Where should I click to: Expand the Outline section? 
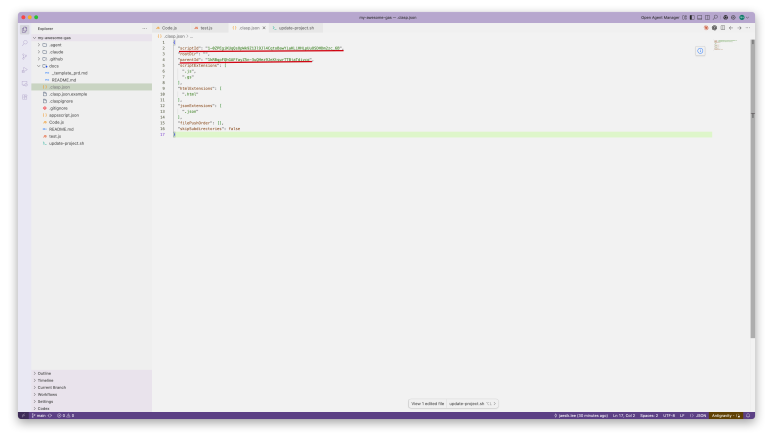tap(44, 373)
